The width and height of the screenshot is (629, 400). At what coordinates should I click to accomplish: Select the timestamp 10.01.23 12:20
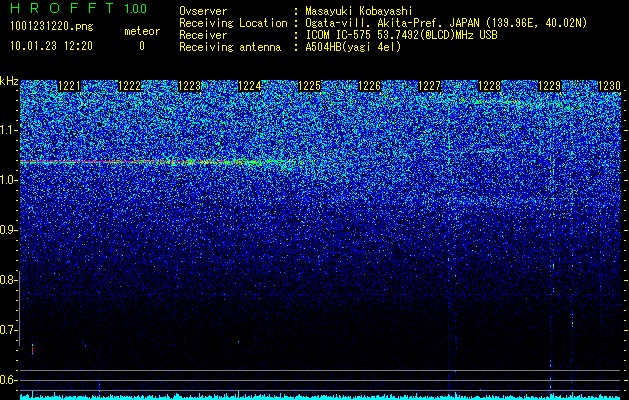click(51, 46)
